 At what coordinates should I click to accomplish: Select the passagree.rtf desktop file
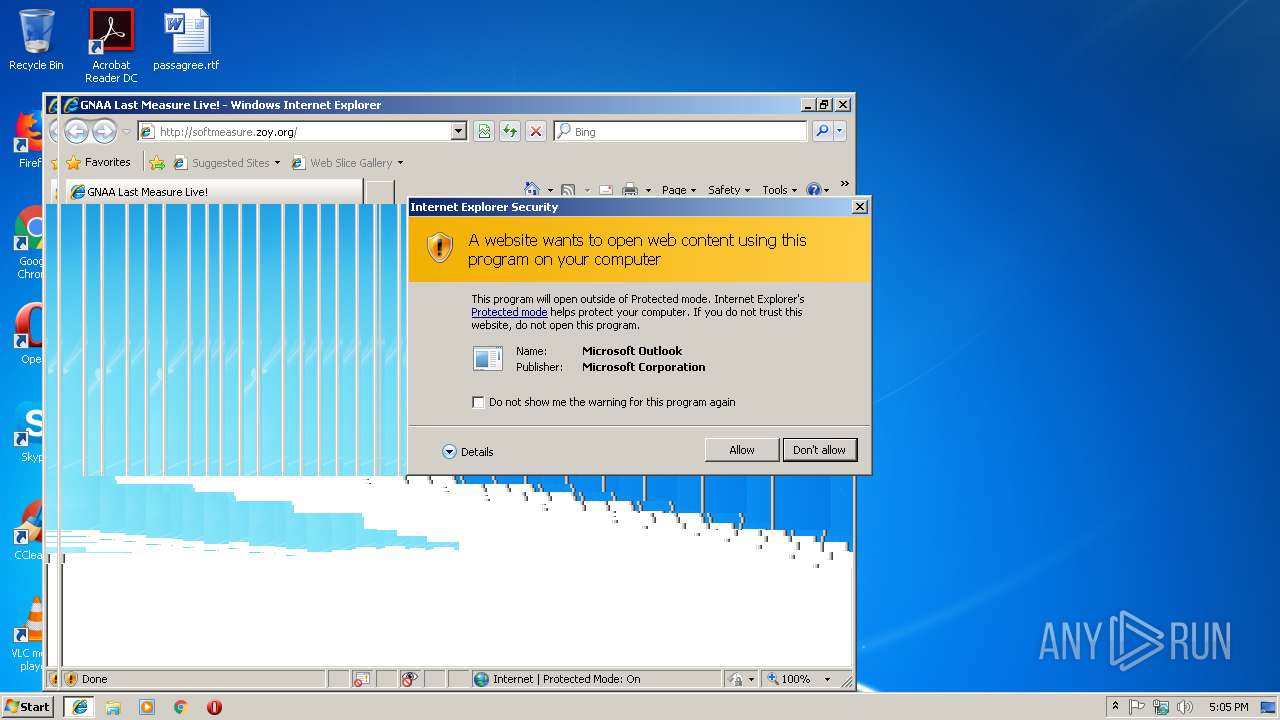(x=186, y=41)
